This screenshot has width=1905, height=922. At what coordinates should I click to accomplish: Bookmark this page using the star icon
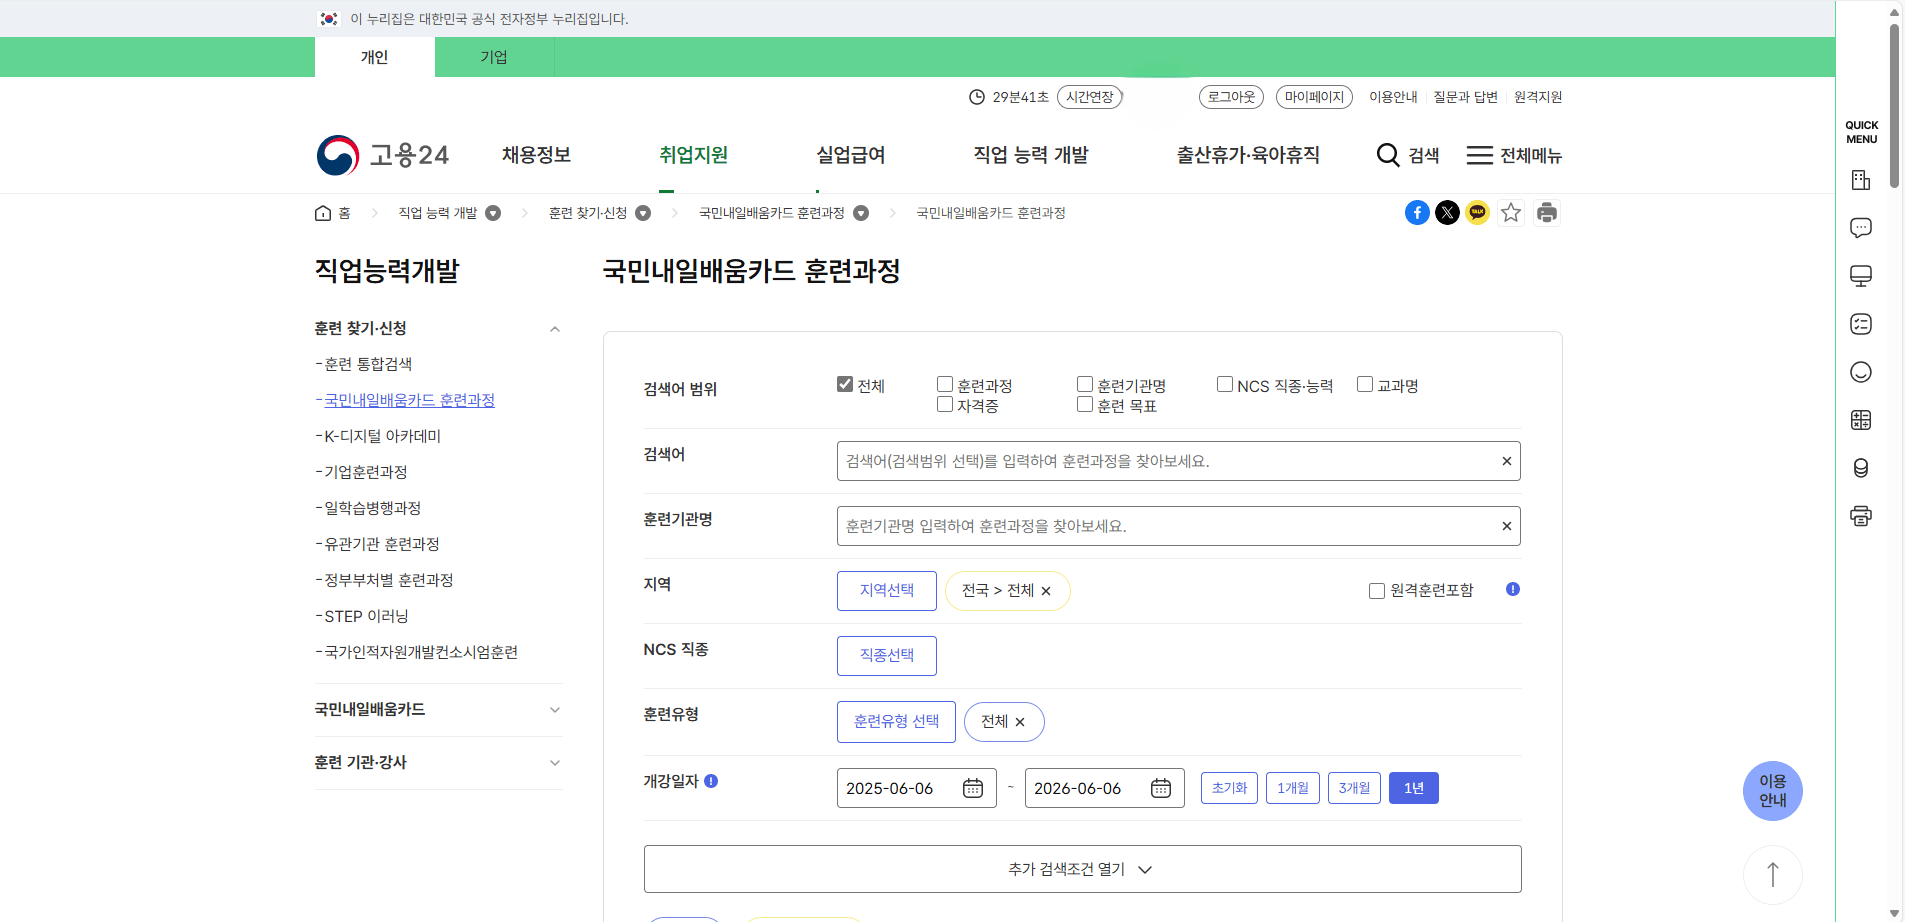1510,212
